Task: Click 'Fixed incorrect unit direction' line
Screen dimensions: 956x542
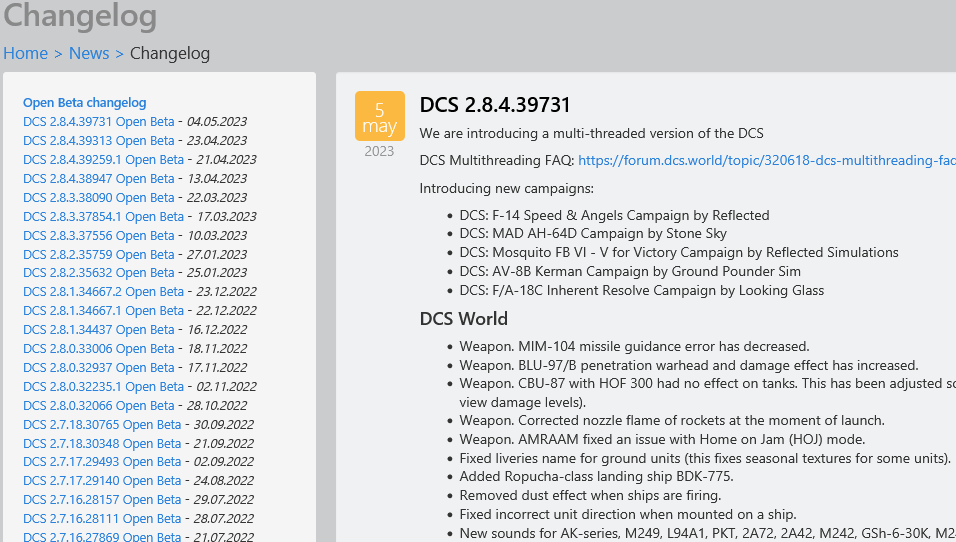Action: pyautogui.click(x=627, y=514)
